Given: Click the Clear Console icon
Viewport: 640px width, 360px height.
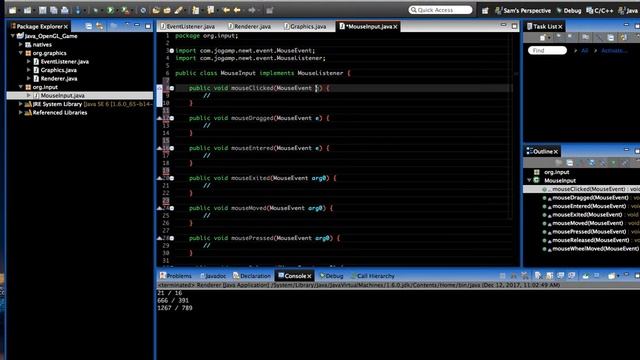Looking at the screenshot, I should pyautogui.click(x=538, y=276).
